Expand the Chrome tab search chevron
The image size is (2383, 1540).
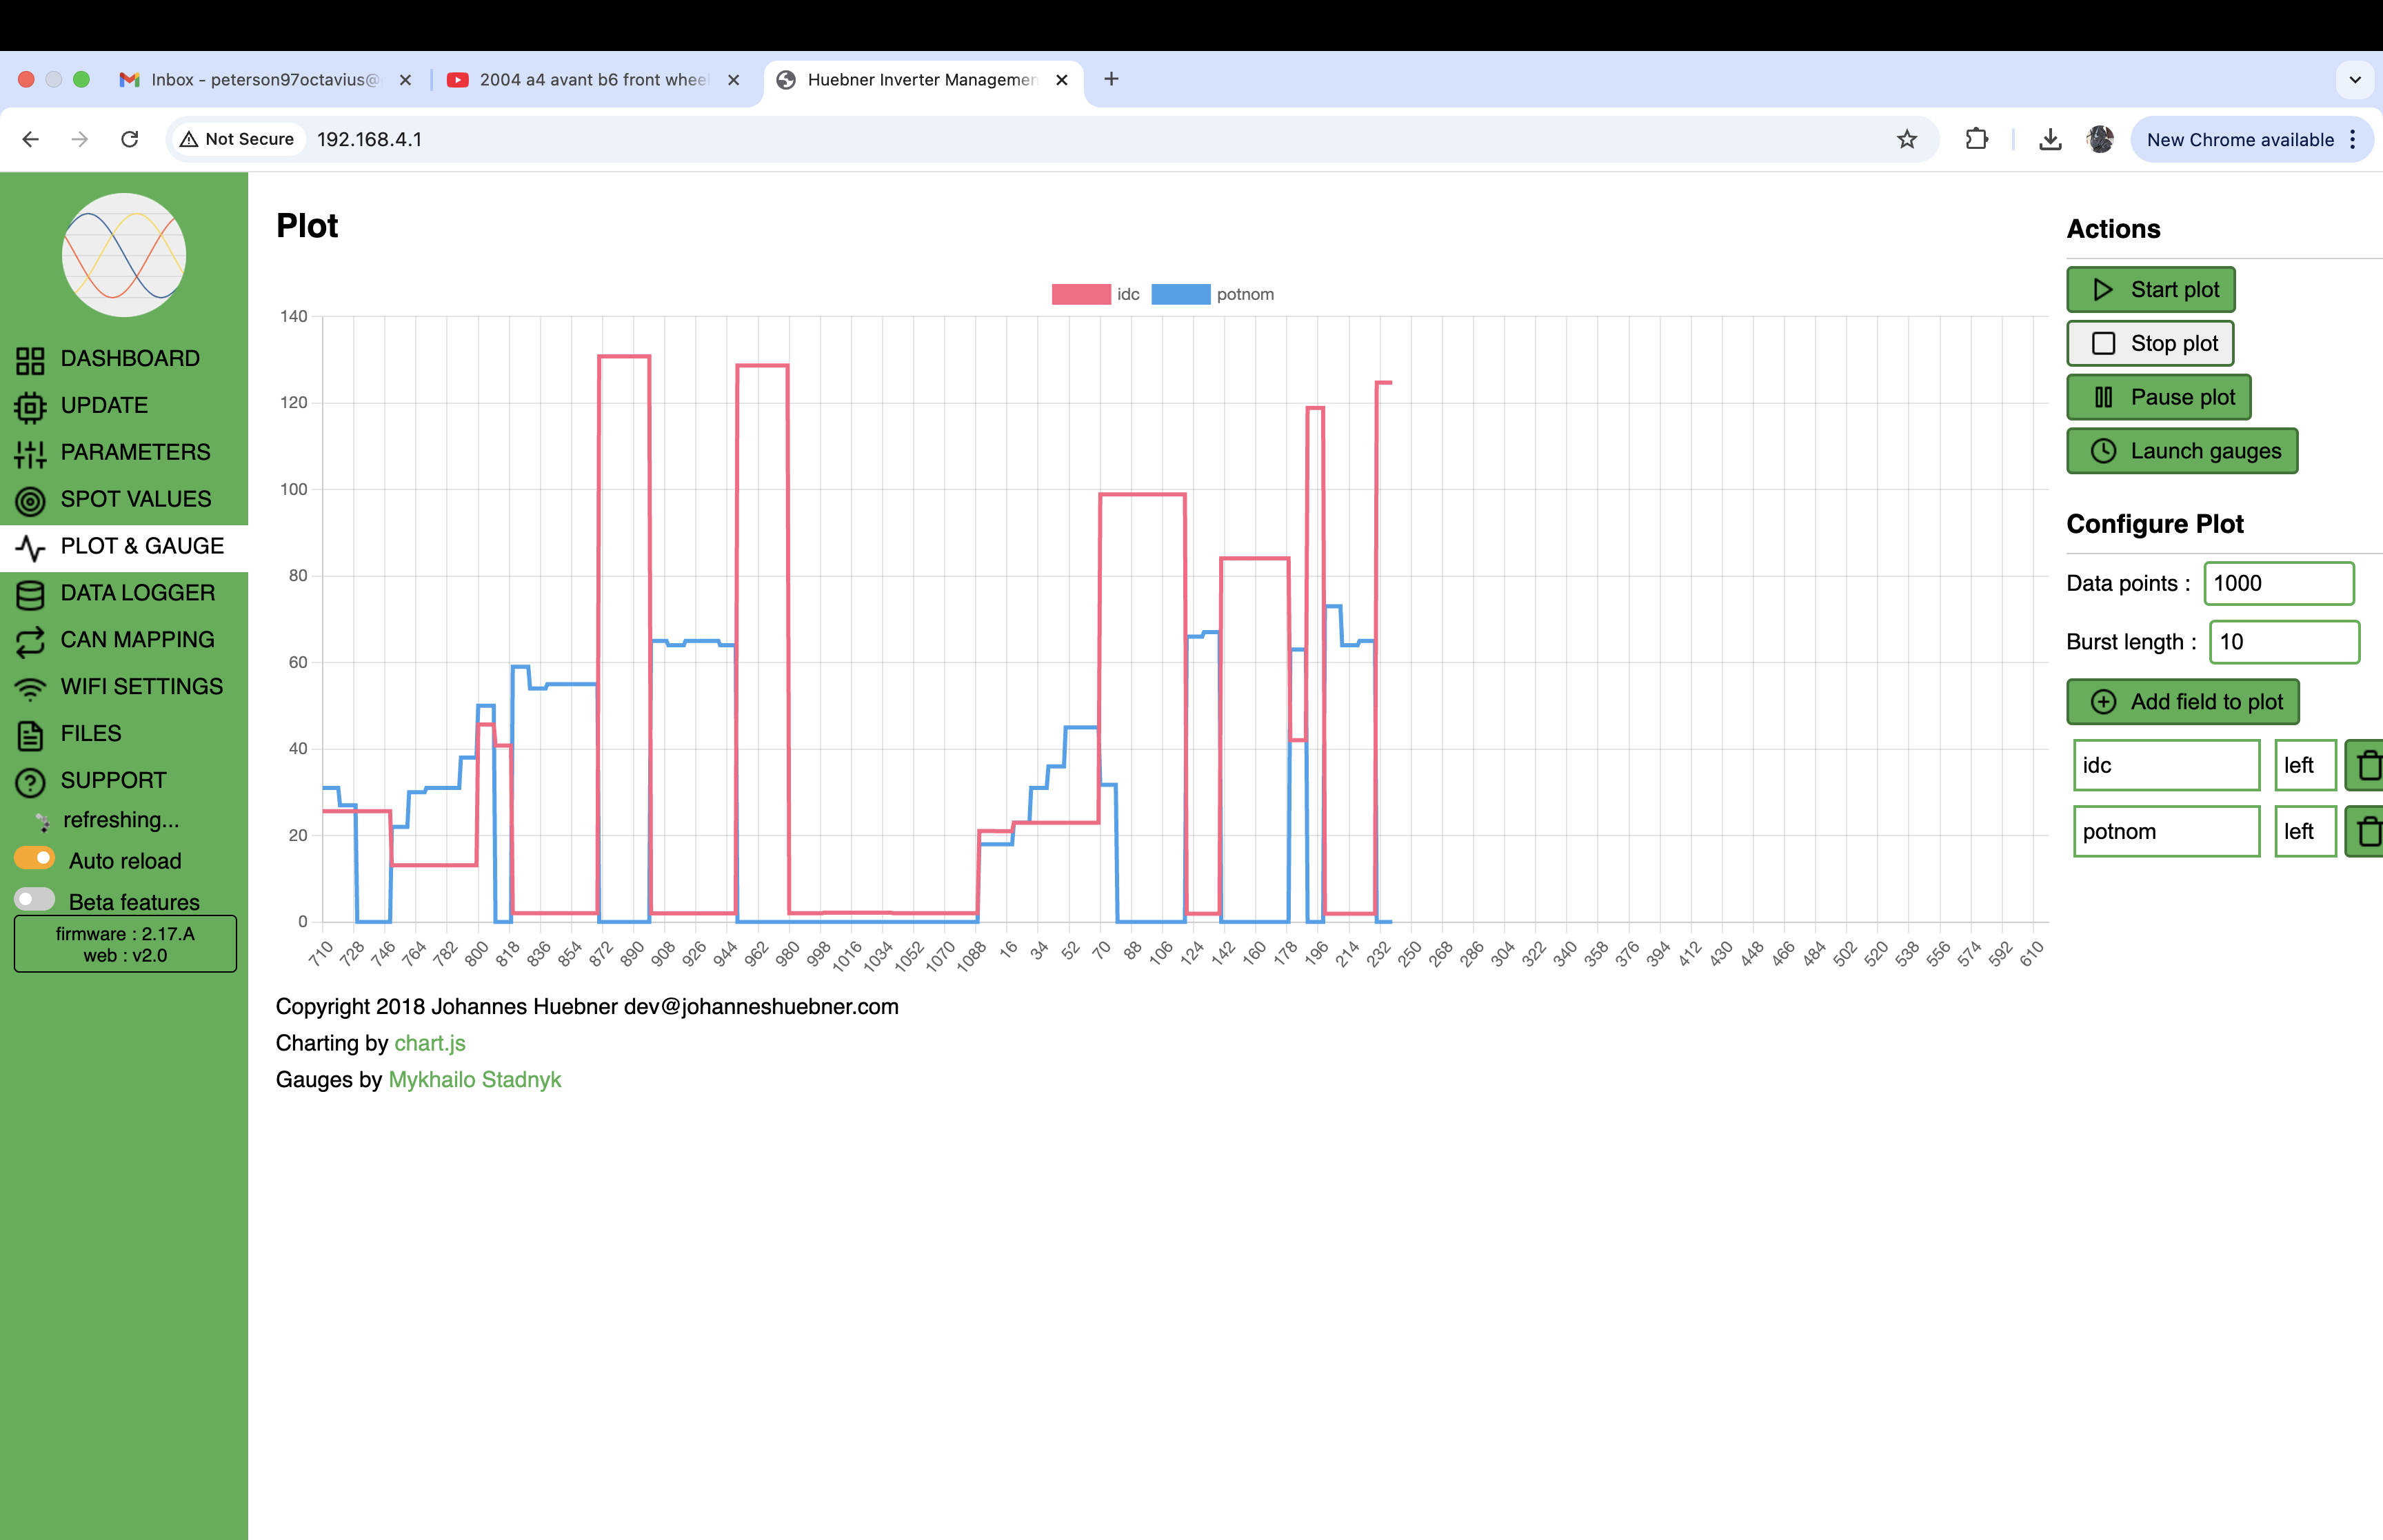point(2354,80)
